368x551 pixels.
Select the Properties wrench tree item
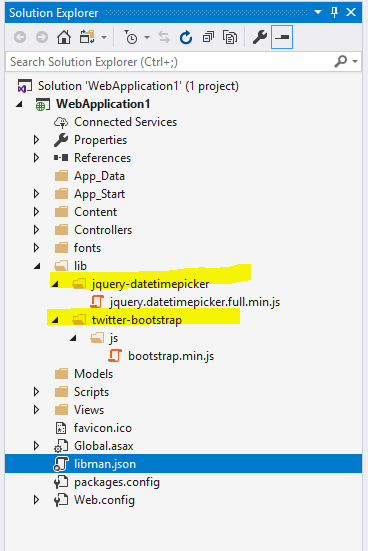(x=100, y=140)
